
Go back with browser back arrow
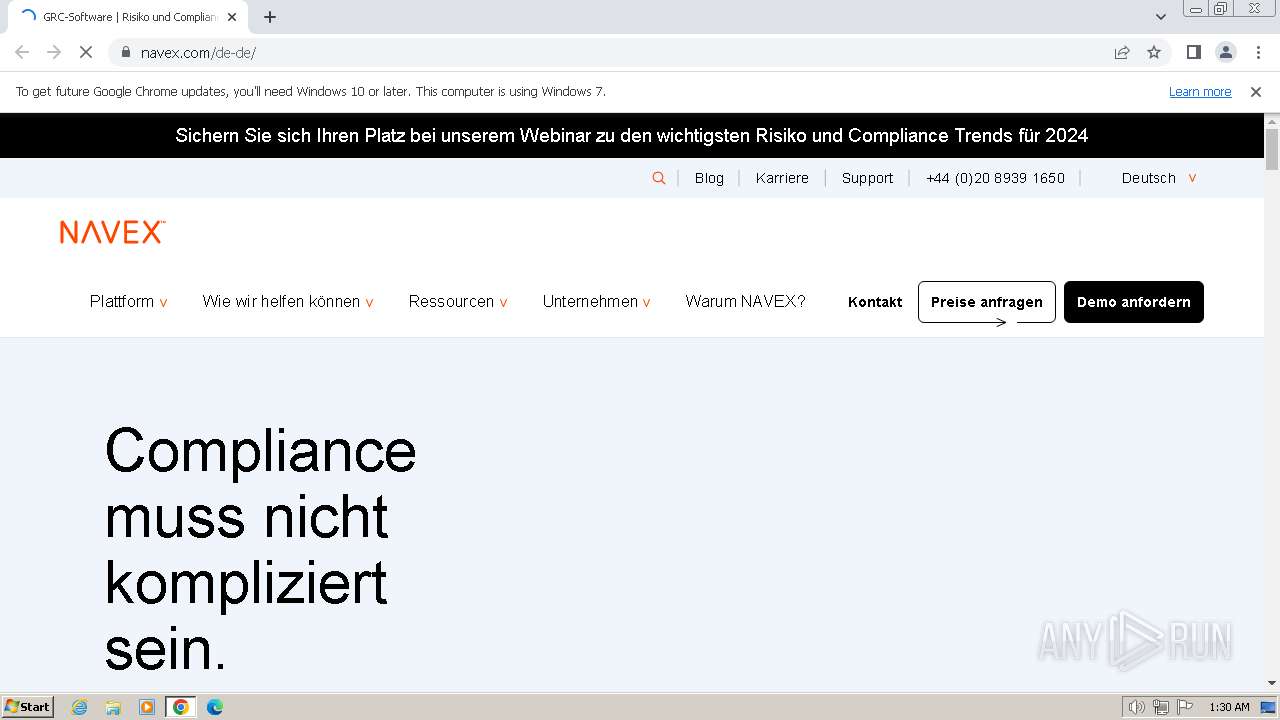point(22,52)
